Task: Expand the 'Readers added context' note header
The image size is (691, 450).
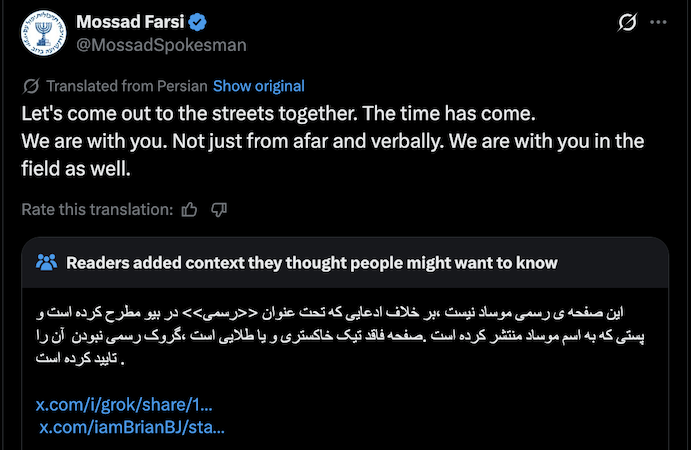Action: [x=311, y=263]
